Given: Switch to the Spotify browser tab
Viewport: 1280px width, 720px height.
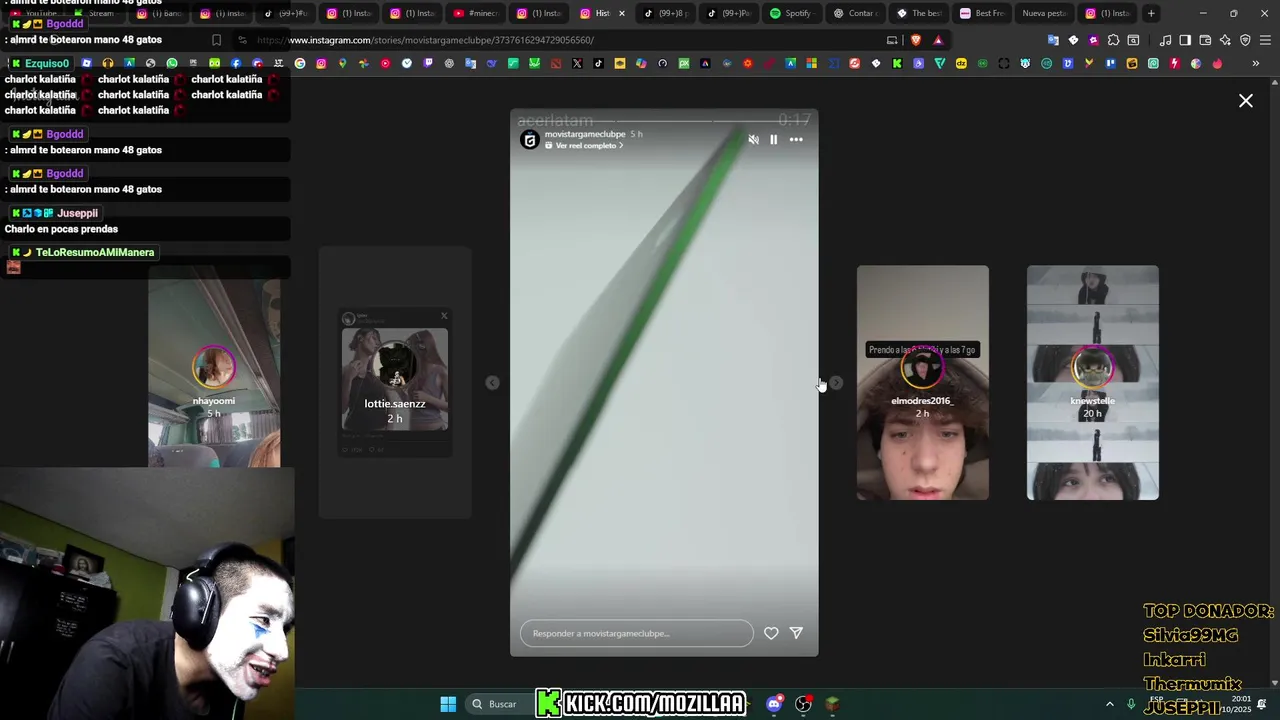Looking at the screenshot, I should coord(790,13).
